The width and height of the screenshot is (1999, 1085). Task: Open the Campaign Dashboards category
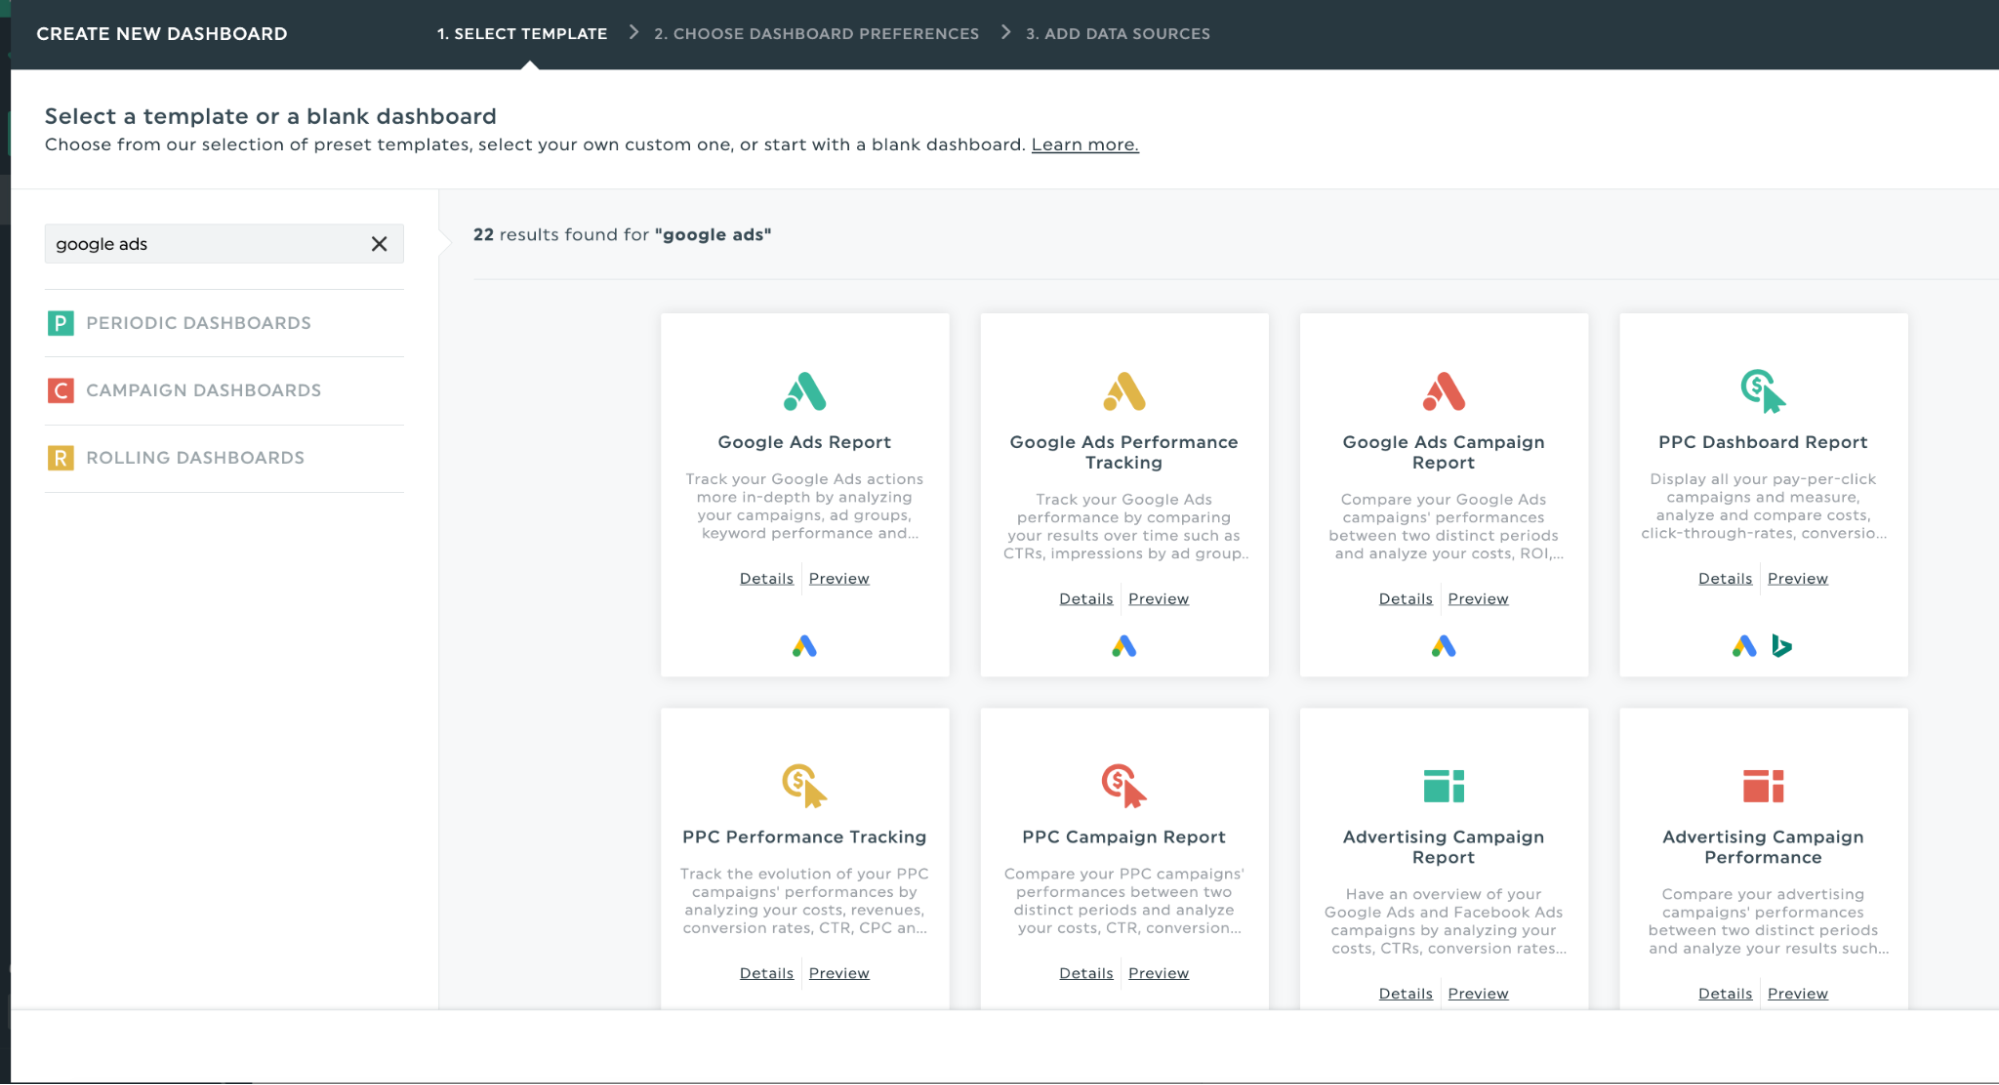203,390
